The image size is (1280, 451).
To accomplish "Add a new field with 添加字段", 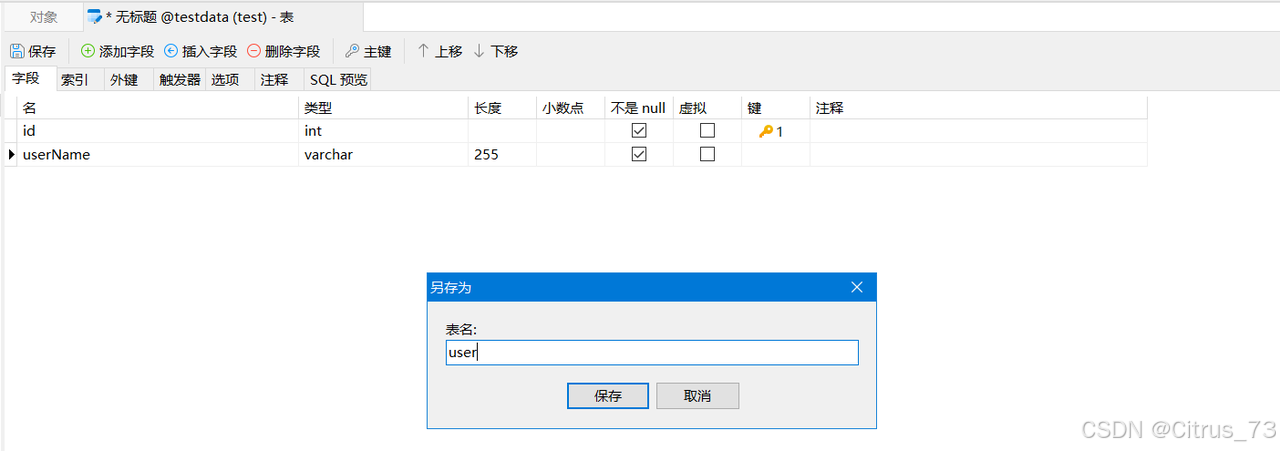I will coord(117,51).
